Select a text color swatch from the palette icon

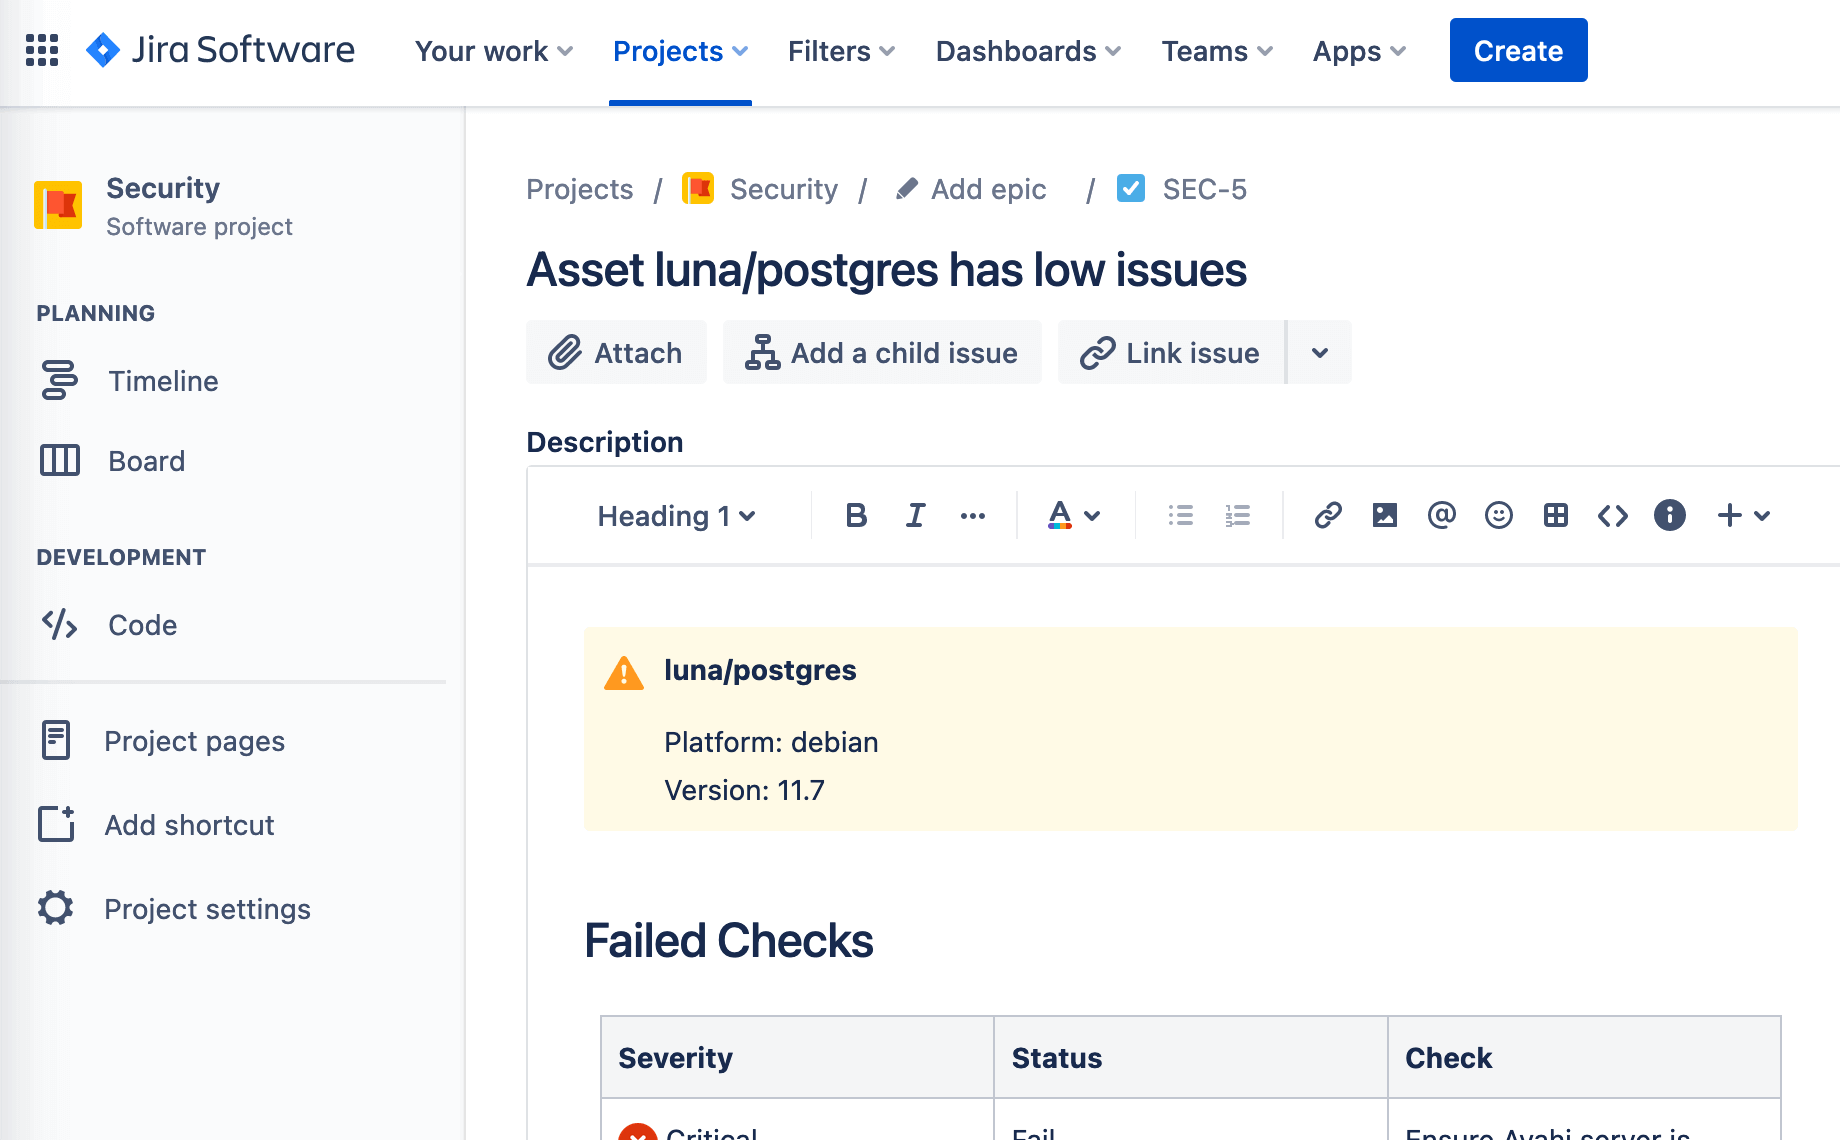(x=1060, y=515)
